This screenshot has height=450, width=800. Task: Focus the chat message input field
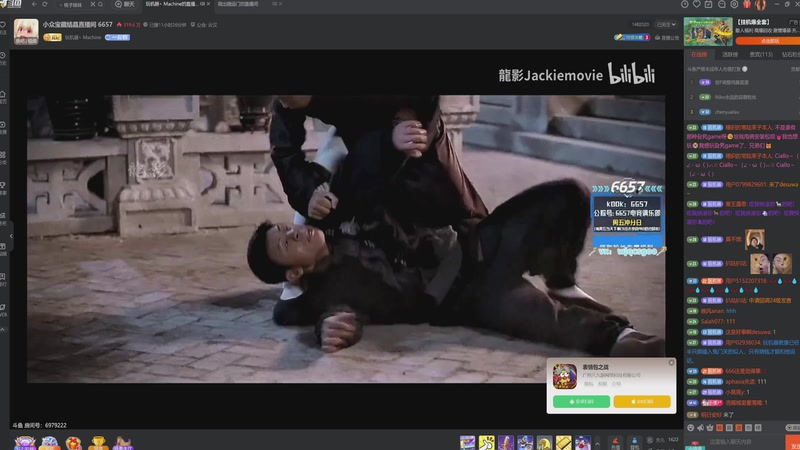tap(745, 442)
